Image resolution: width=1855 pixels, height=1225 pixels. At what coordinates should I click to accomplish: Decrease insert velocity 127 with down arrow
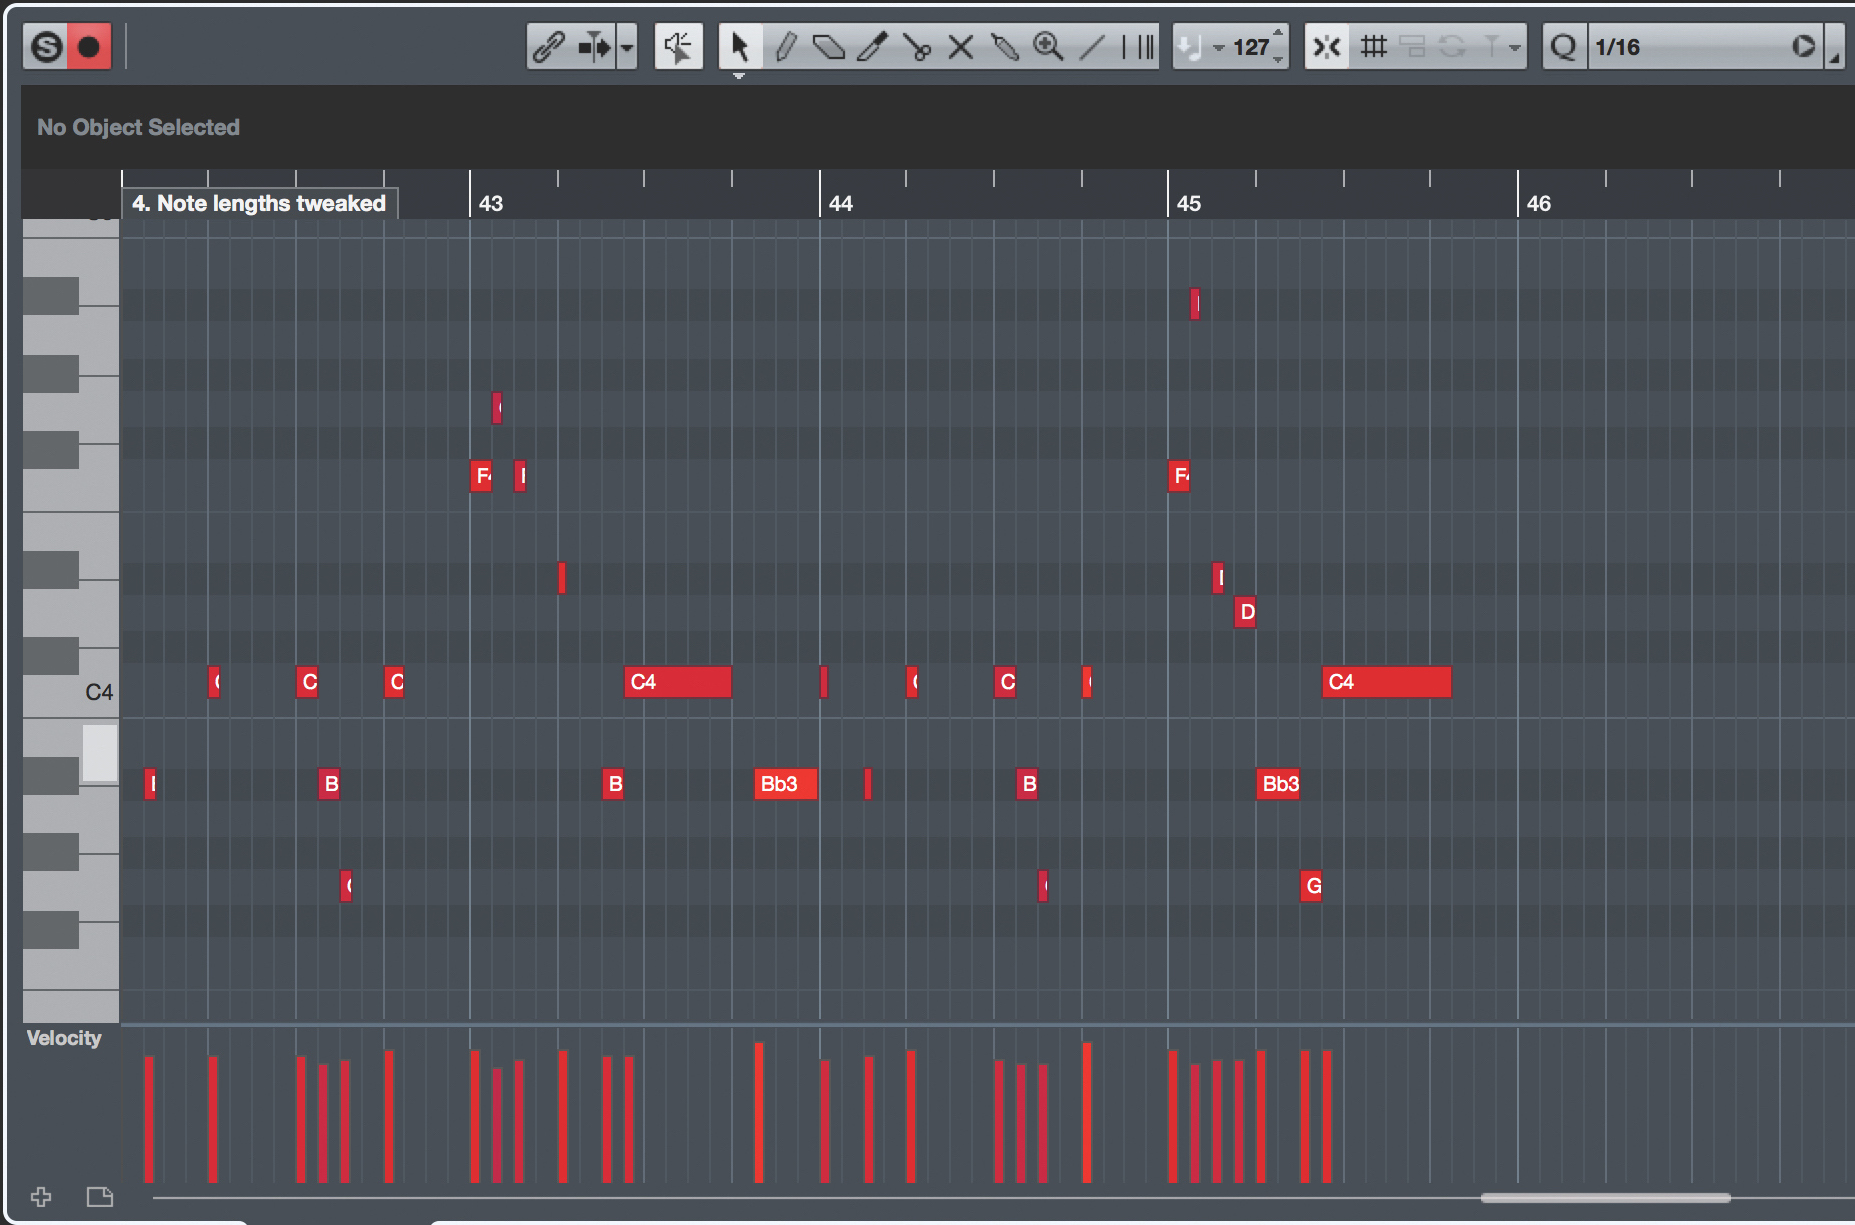(1278, 58)
